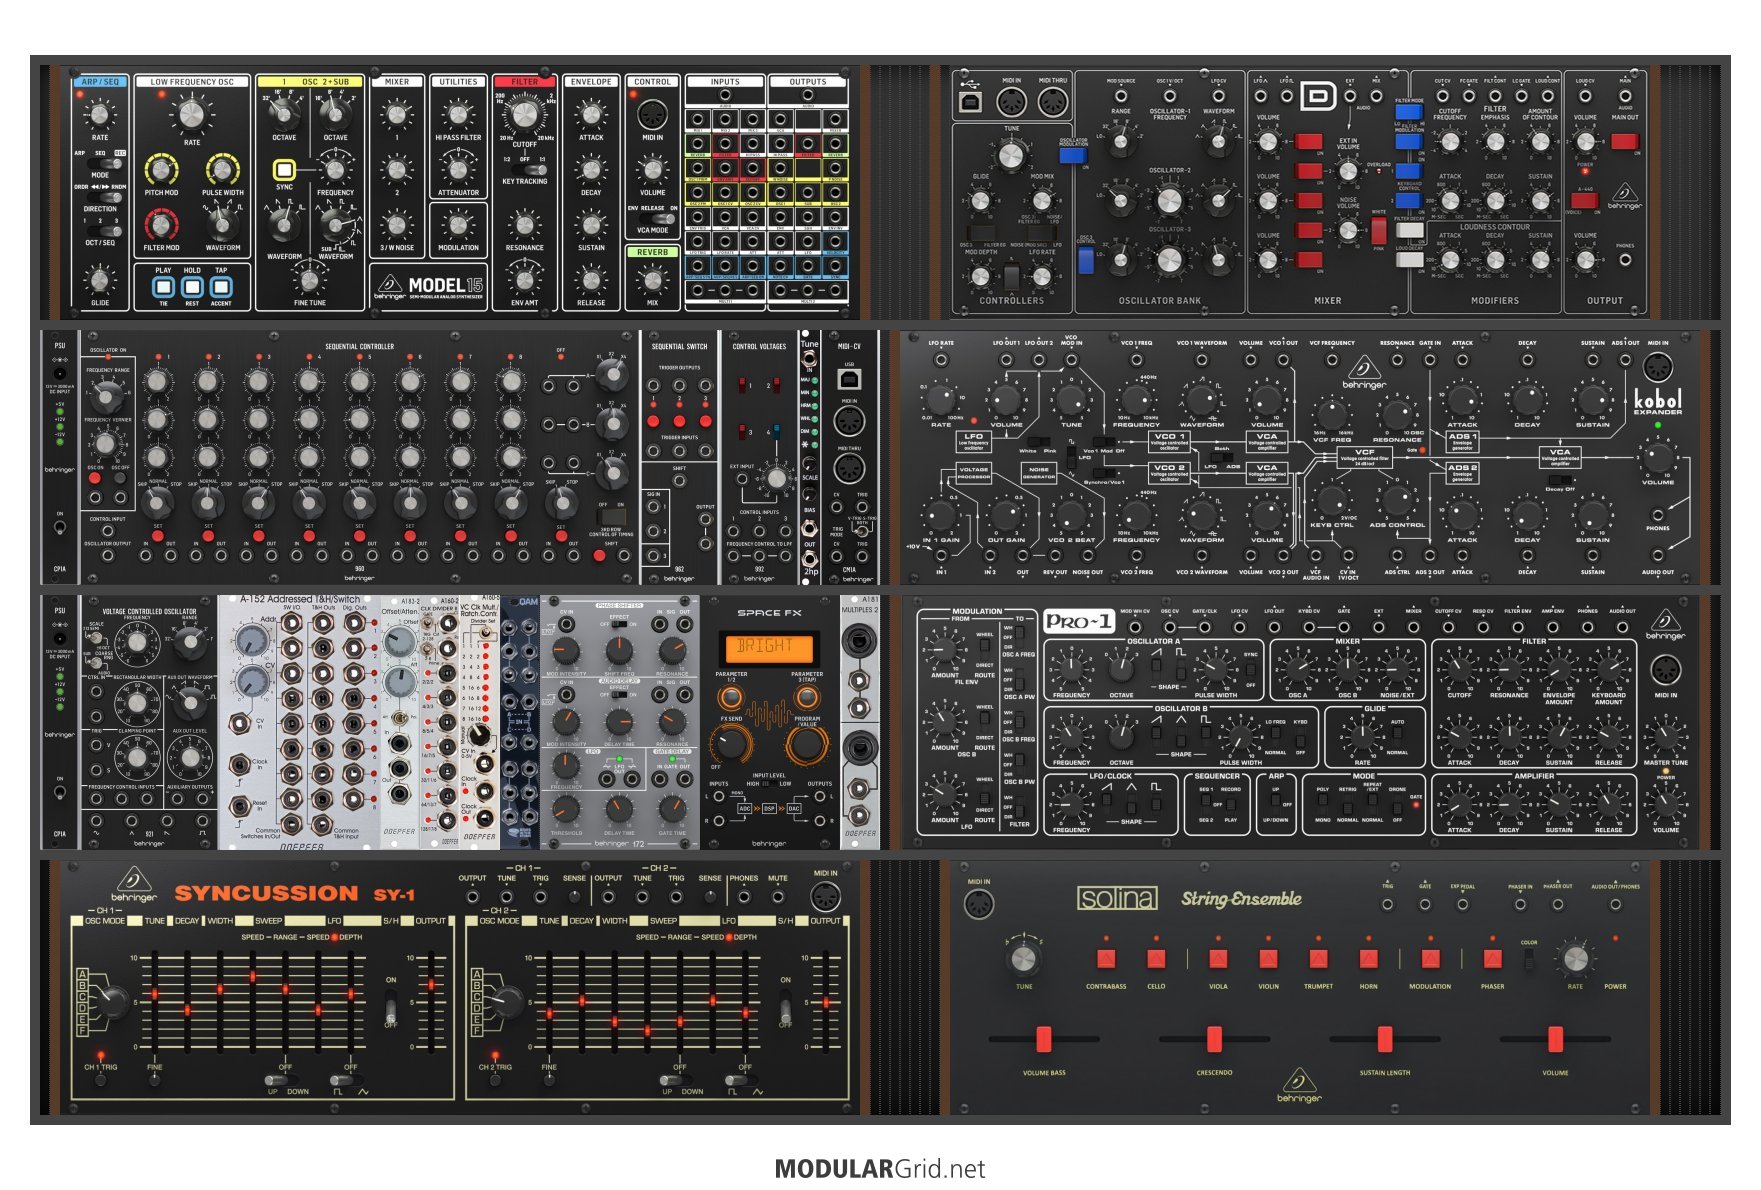Toggle the Oscillator Modulation blue switch
The image size is (1761, 1190).
1072,155
